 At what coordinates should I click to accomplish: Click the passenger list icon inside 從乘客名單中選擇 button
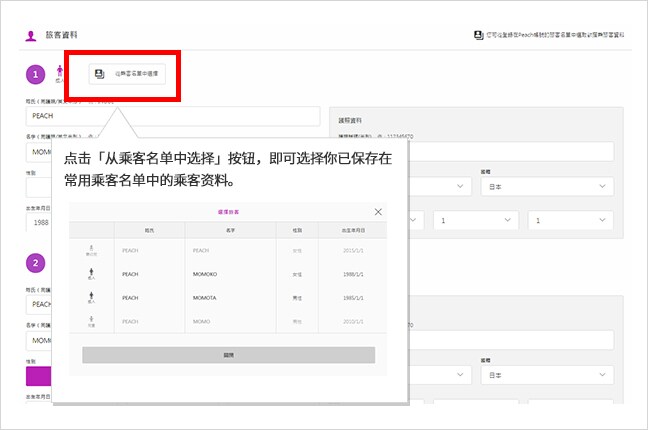tap(100, 74)
